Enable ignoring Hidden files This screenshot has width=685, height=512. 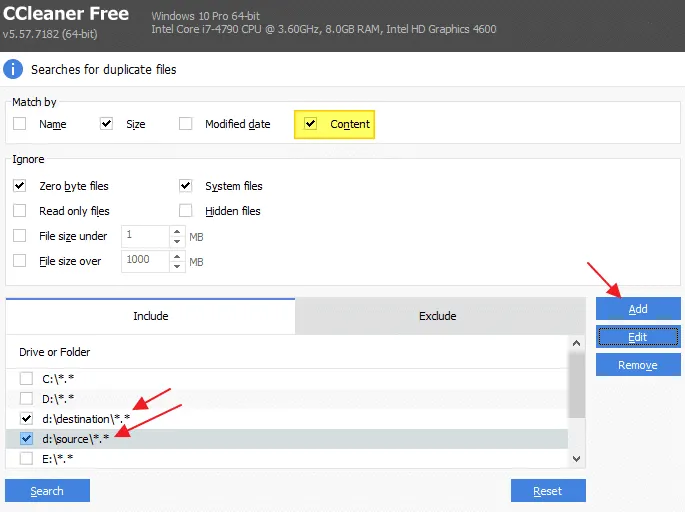(x=185, y=211)
